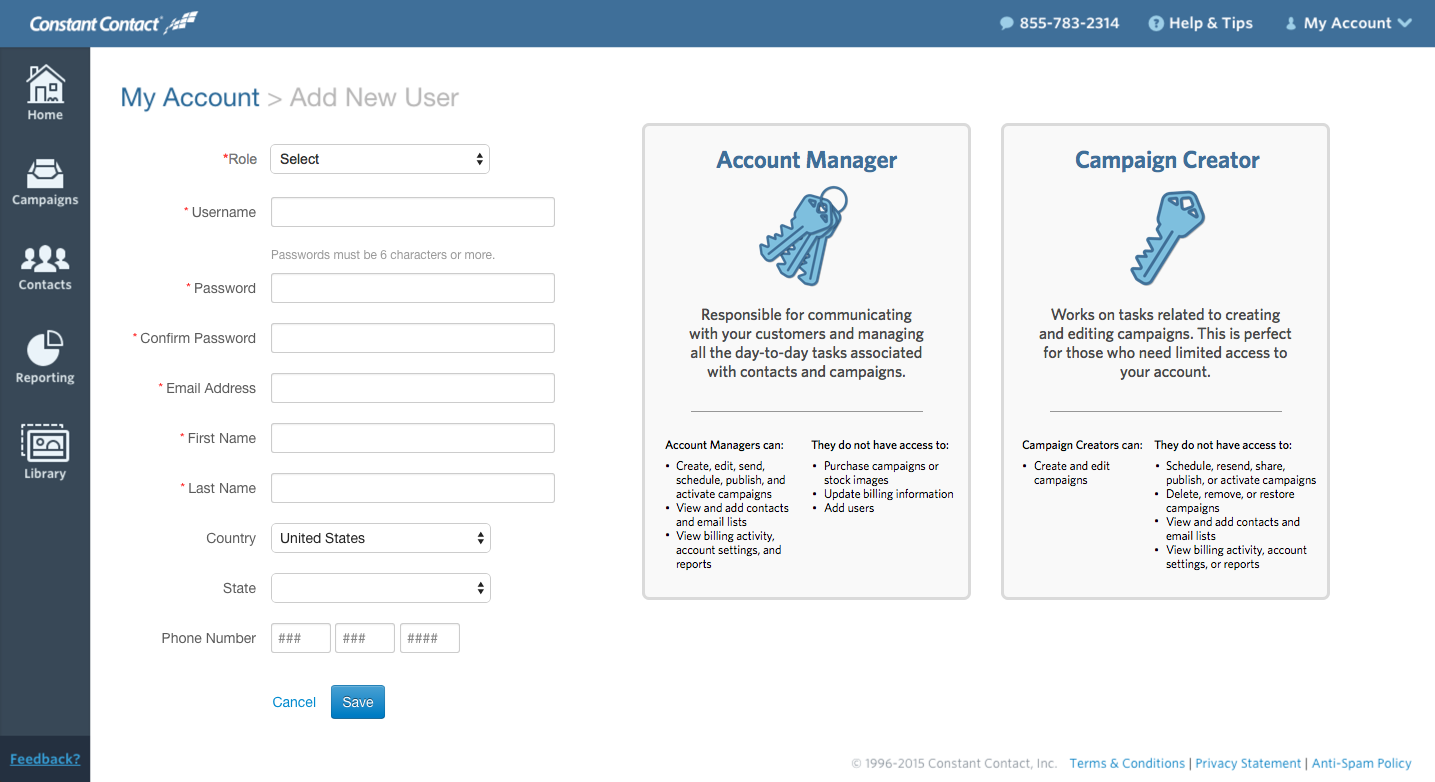Open the Country dropdown set to United States
Screen dimensions: 1435x782
click(381, 538)
